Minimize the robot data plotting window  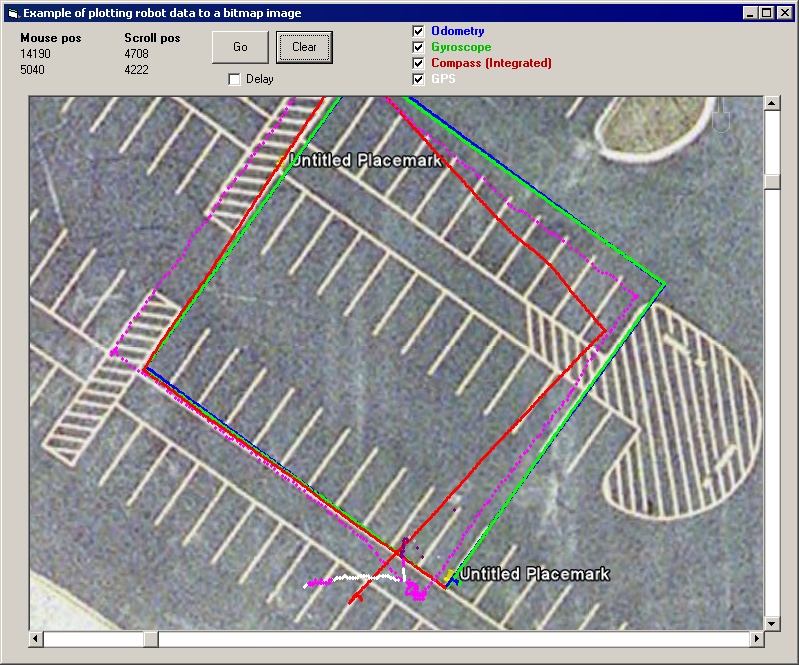click(751, 13)
